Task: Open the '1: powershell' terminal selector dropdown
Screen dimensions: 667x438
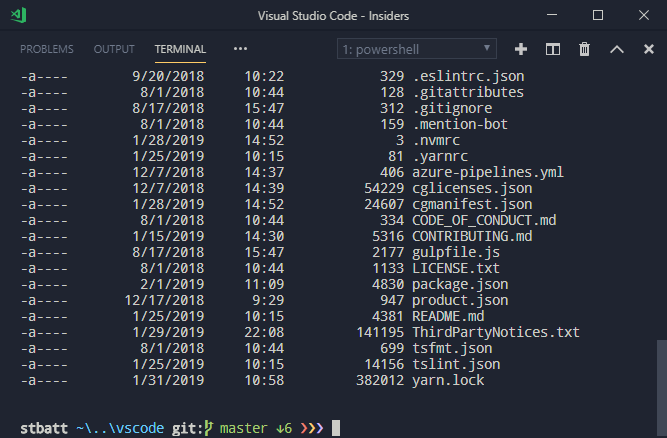Action: (416, 49)
